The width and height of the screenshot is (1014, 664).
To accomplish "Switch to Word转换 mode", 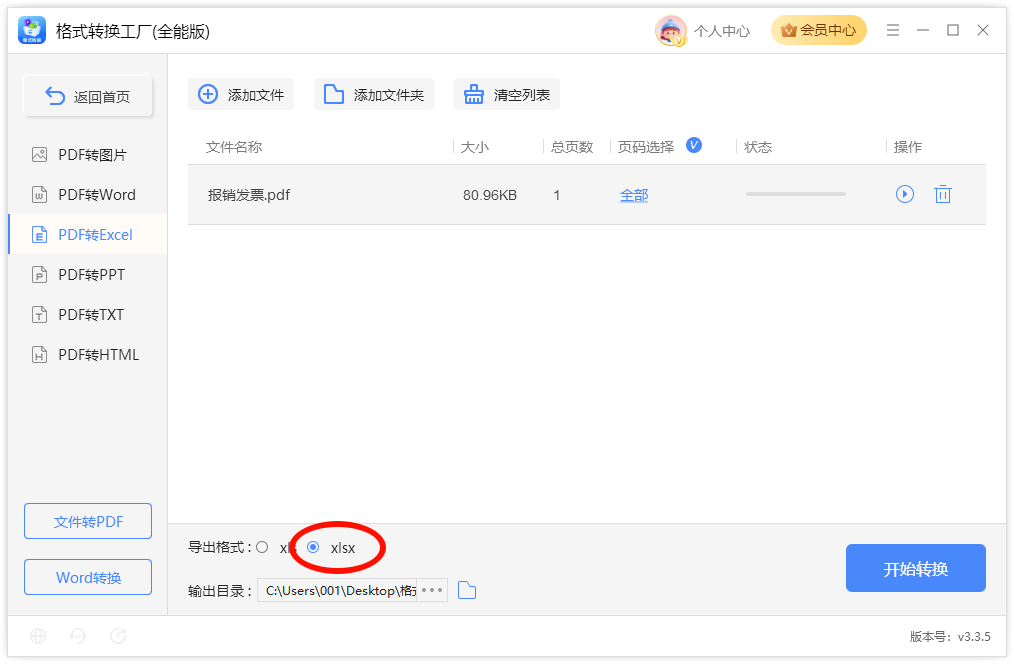I will click(x=88, y=577).
